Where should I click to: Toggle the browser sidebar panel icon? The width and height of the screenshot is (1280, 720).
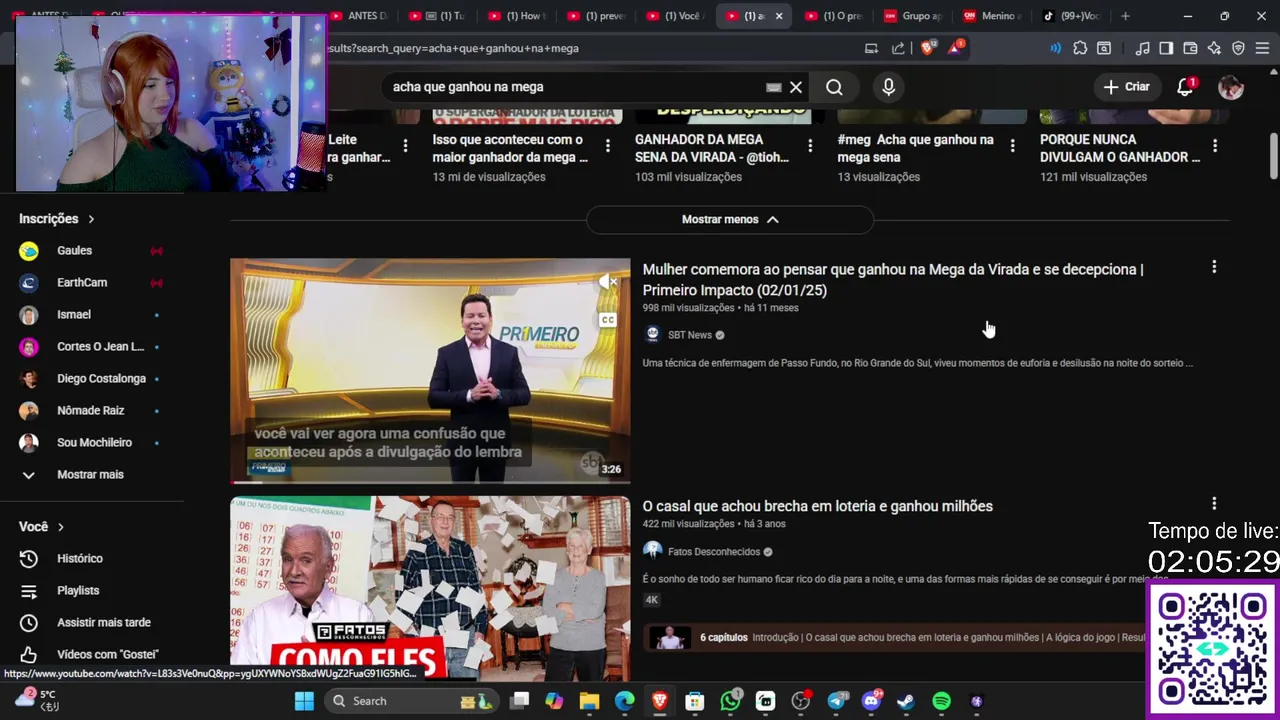point(1166,48)
